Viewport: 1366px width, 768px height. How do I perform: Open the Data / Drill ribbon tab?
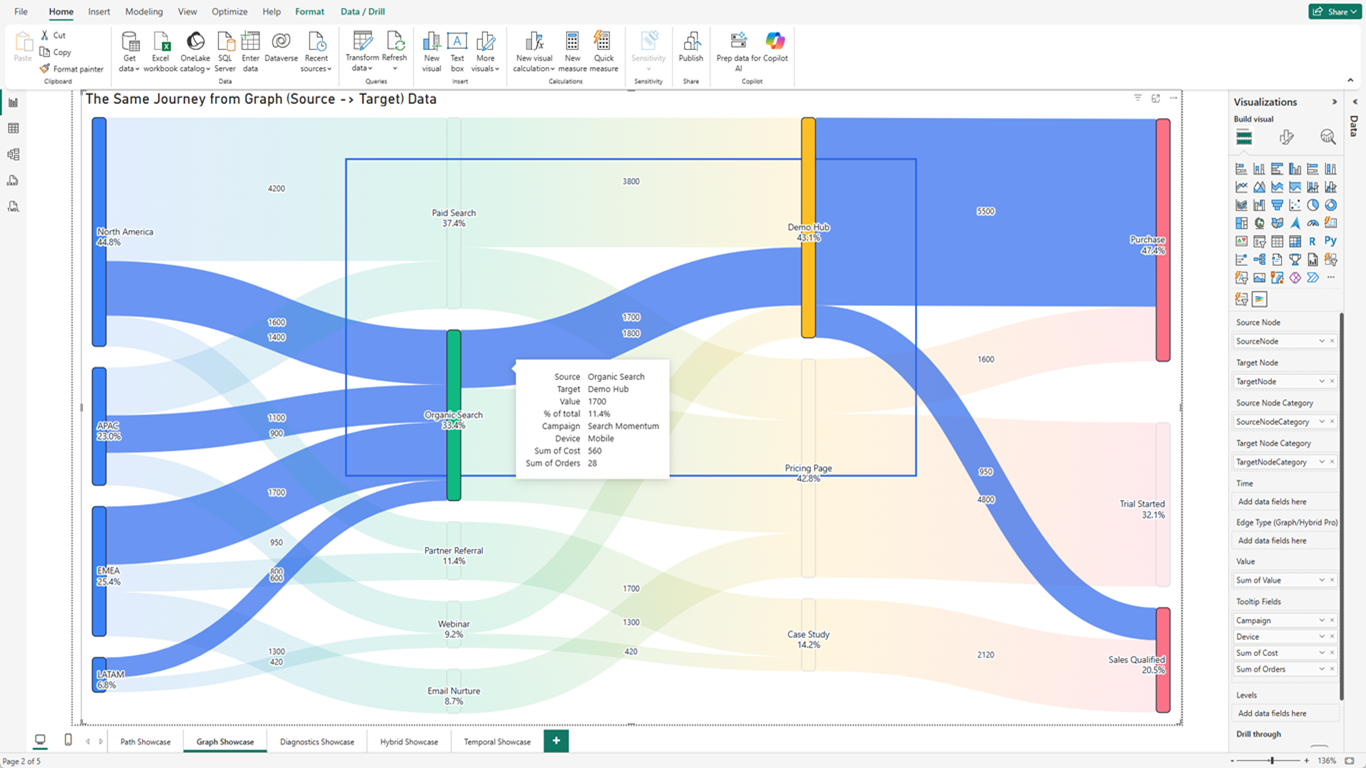(362, 12)
